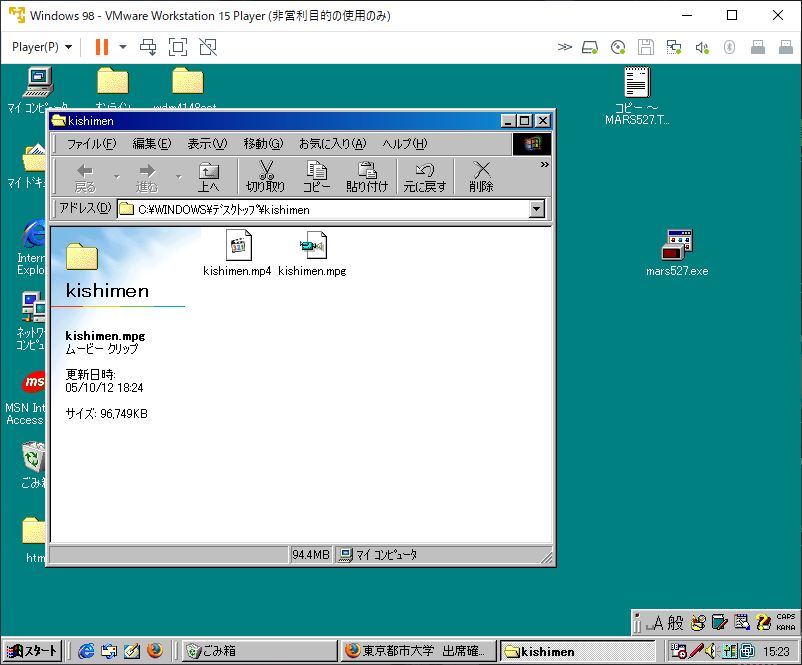Click the address path field
802x665 pixels.
323,209
